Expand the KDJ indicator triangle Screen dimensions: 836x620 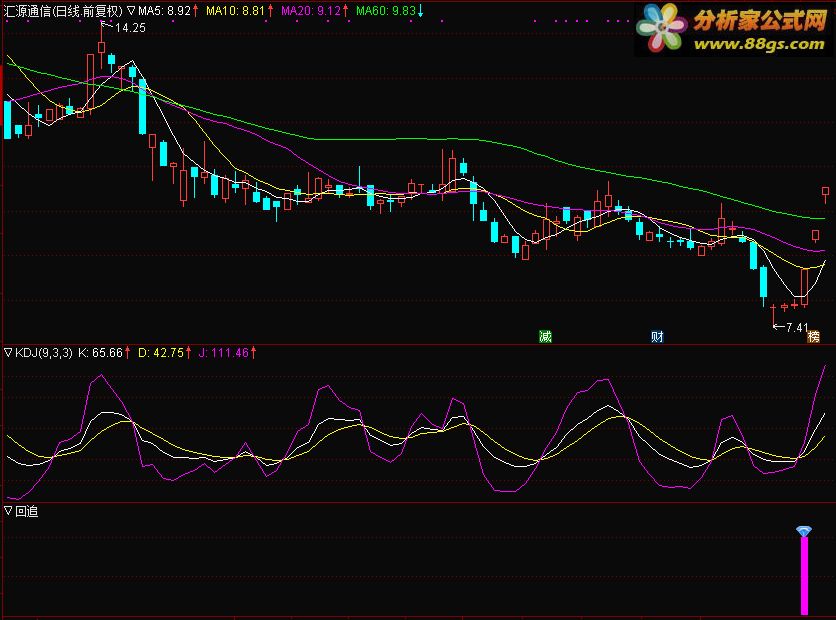8,352
